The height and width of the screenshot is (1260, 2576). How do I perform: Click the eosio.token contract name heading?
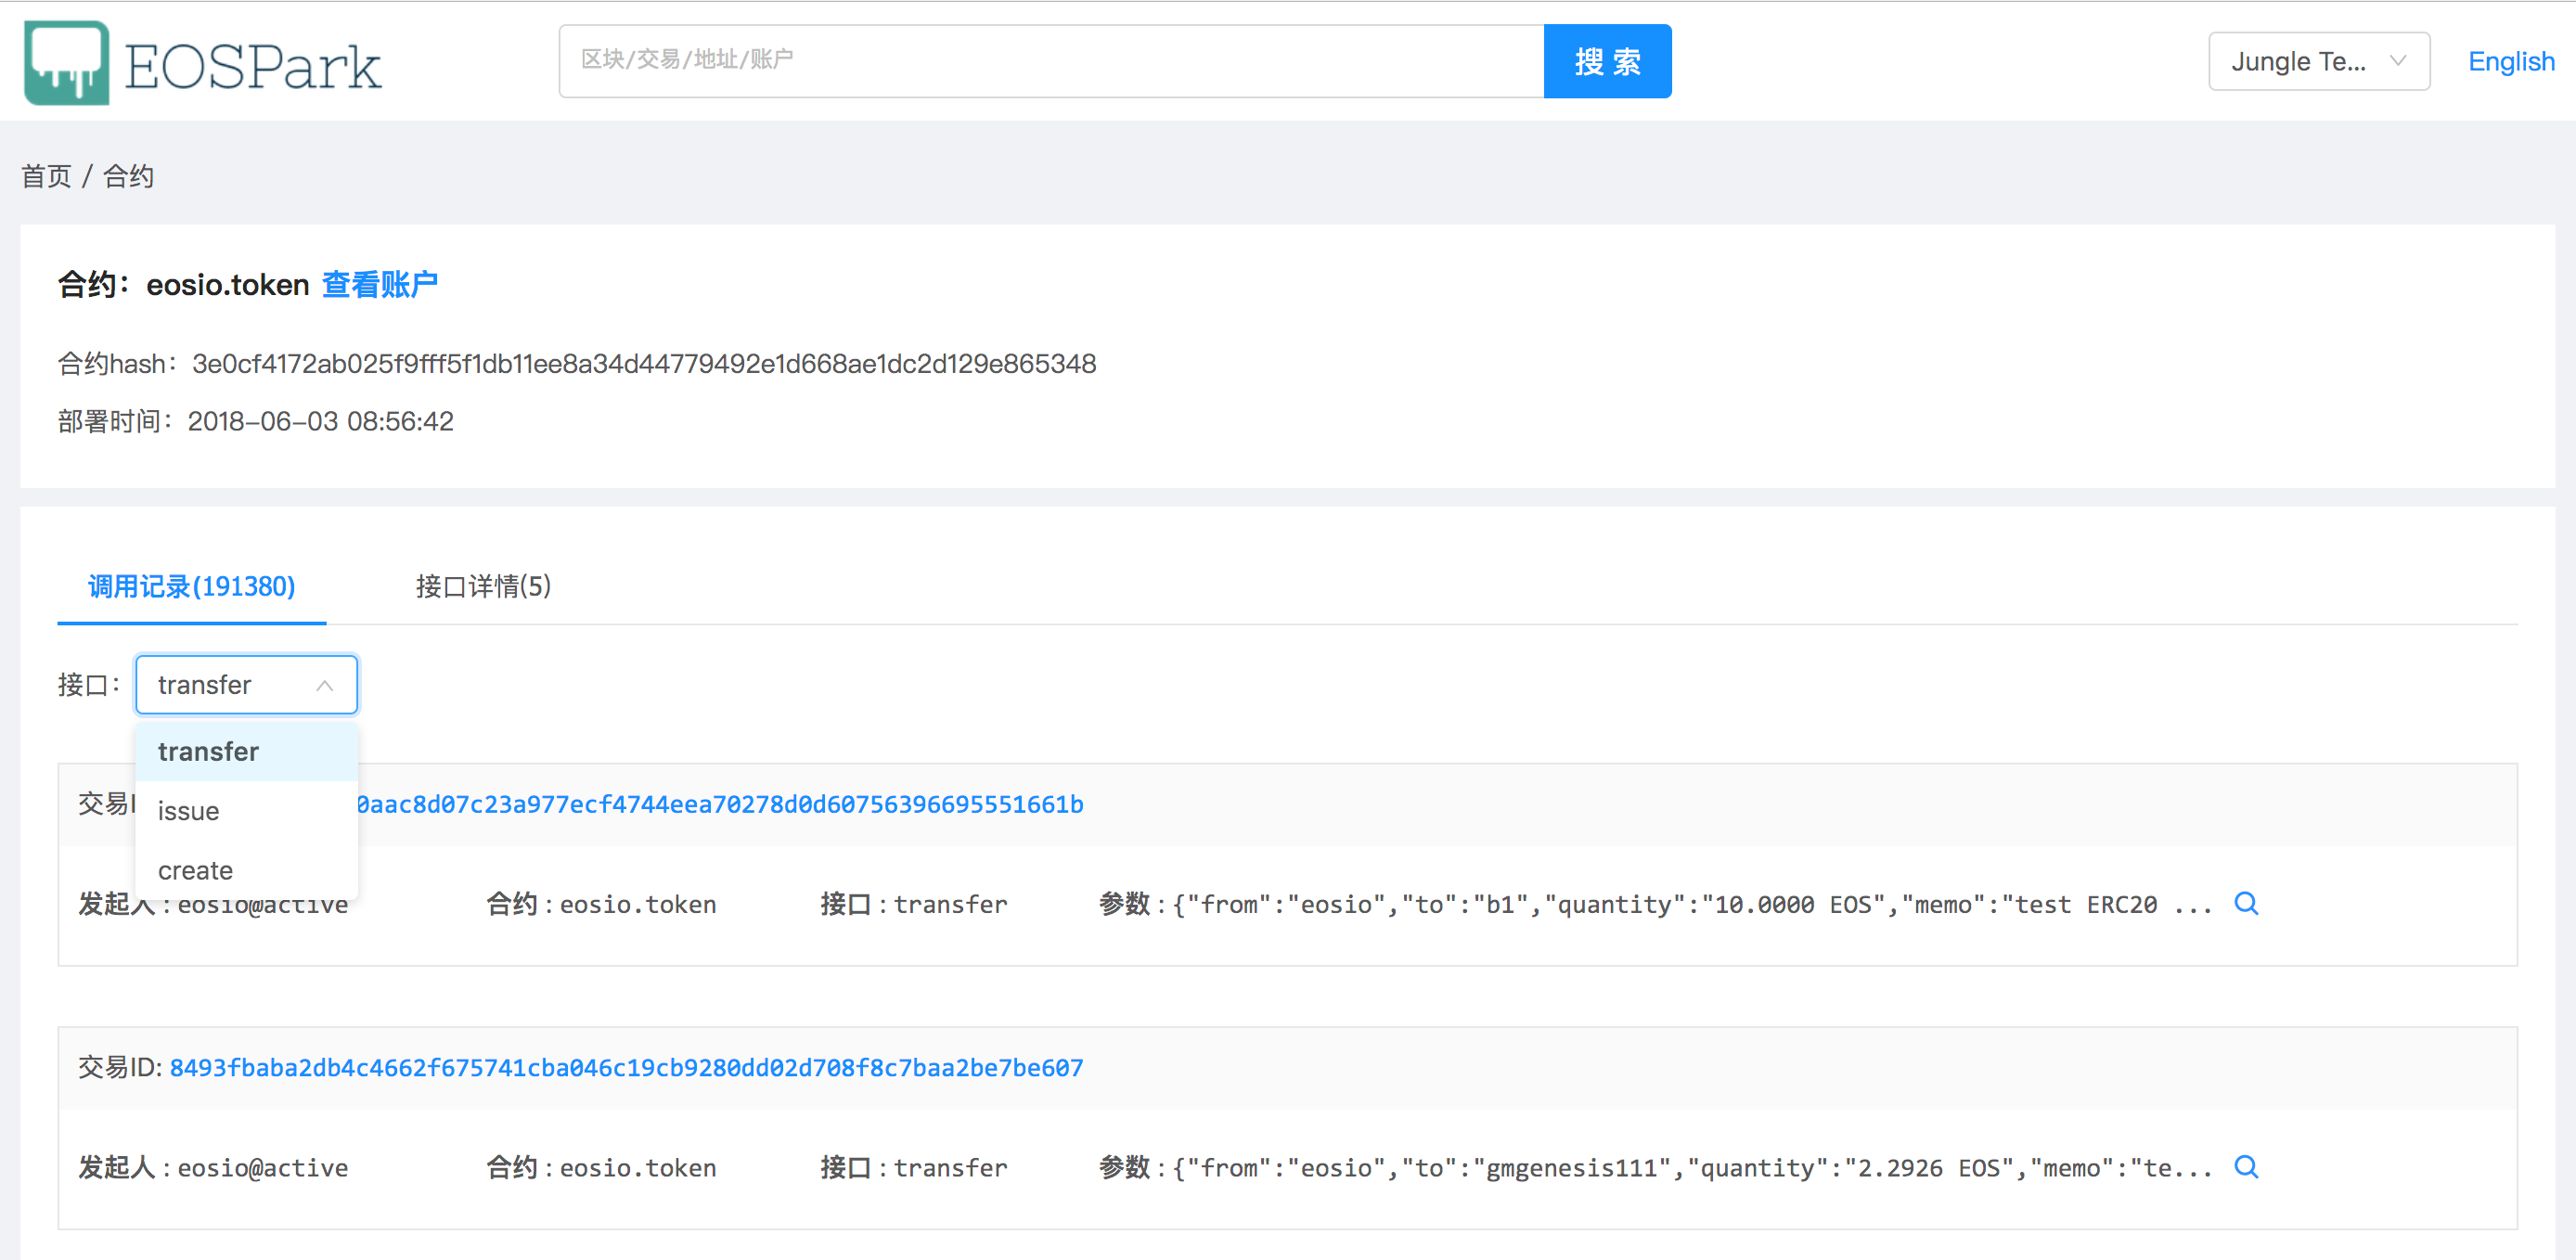coord(227,285)
